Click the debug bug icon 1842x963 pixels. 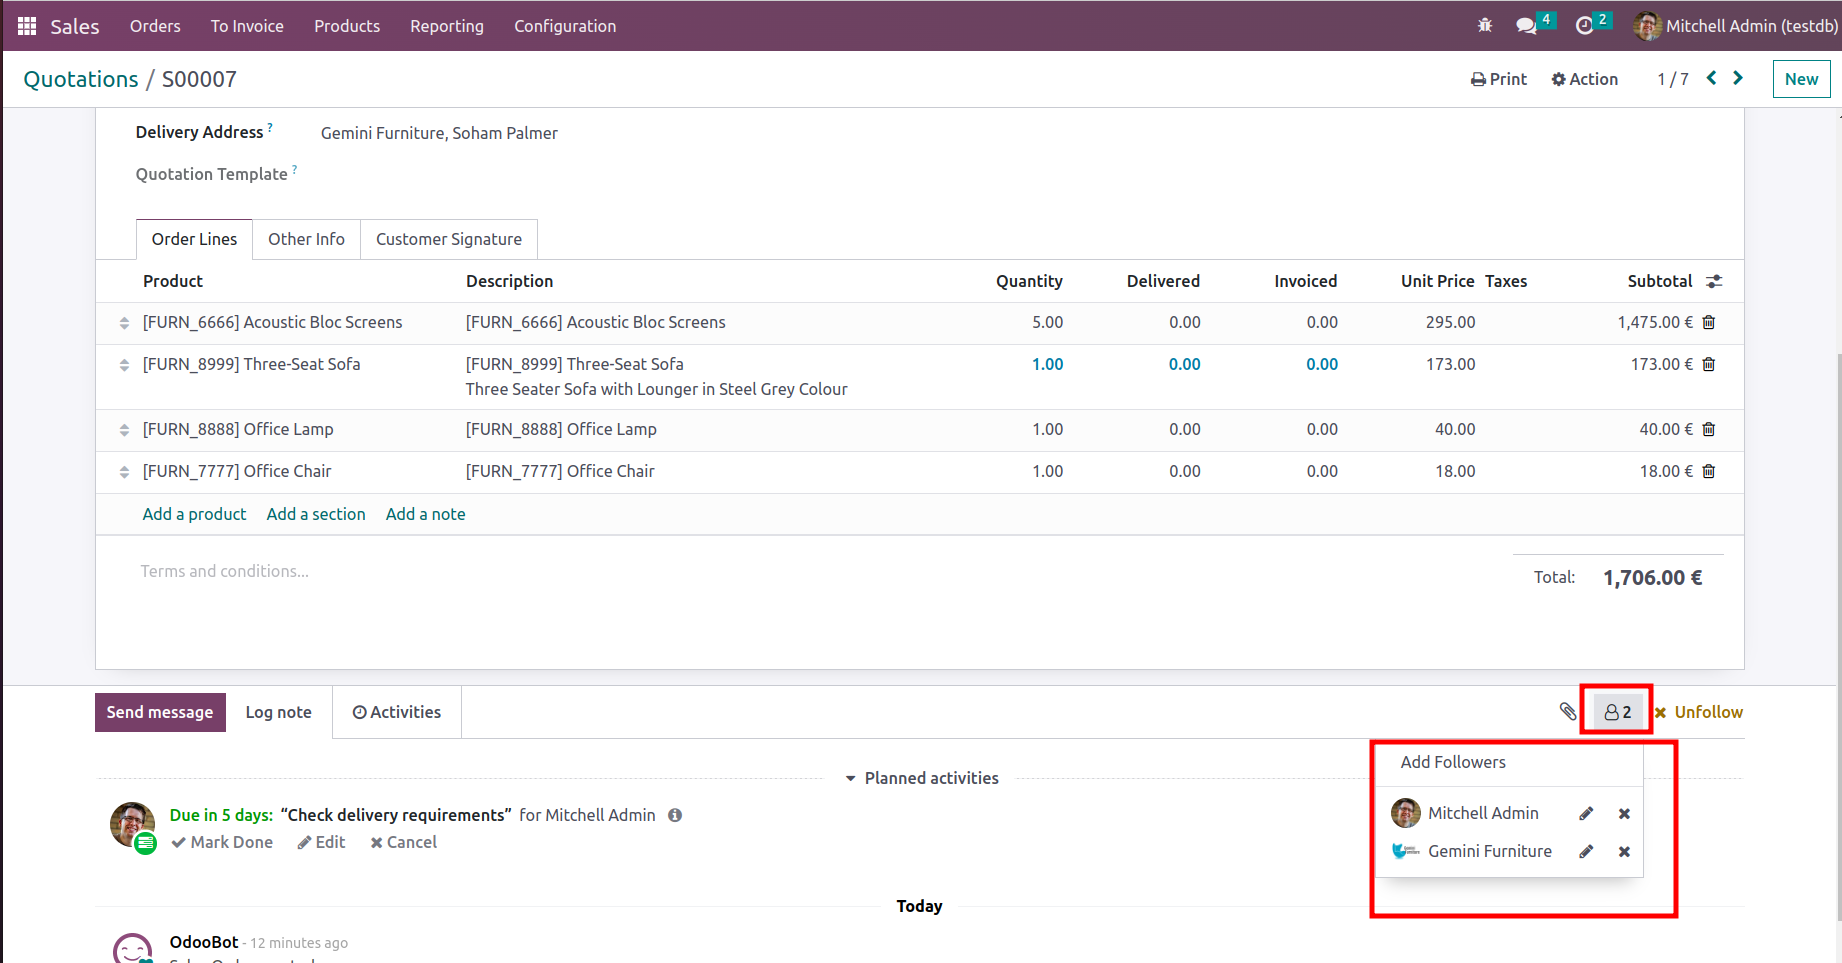(x=1485, y=26)
